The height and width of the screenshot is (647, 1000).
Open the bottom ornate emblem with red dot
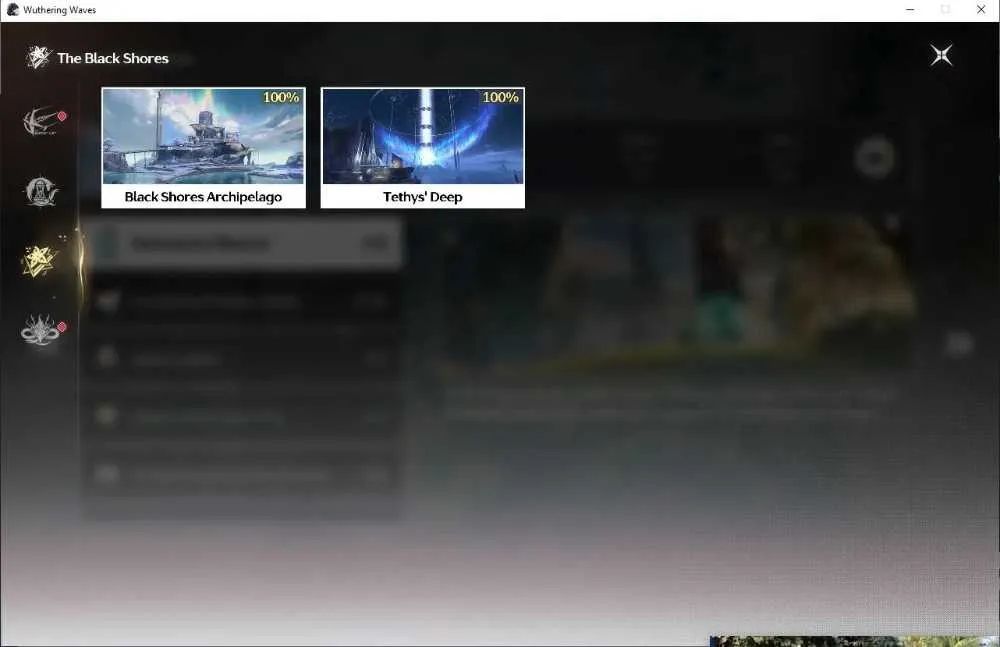pyautogui.click(x=40, y=331)
